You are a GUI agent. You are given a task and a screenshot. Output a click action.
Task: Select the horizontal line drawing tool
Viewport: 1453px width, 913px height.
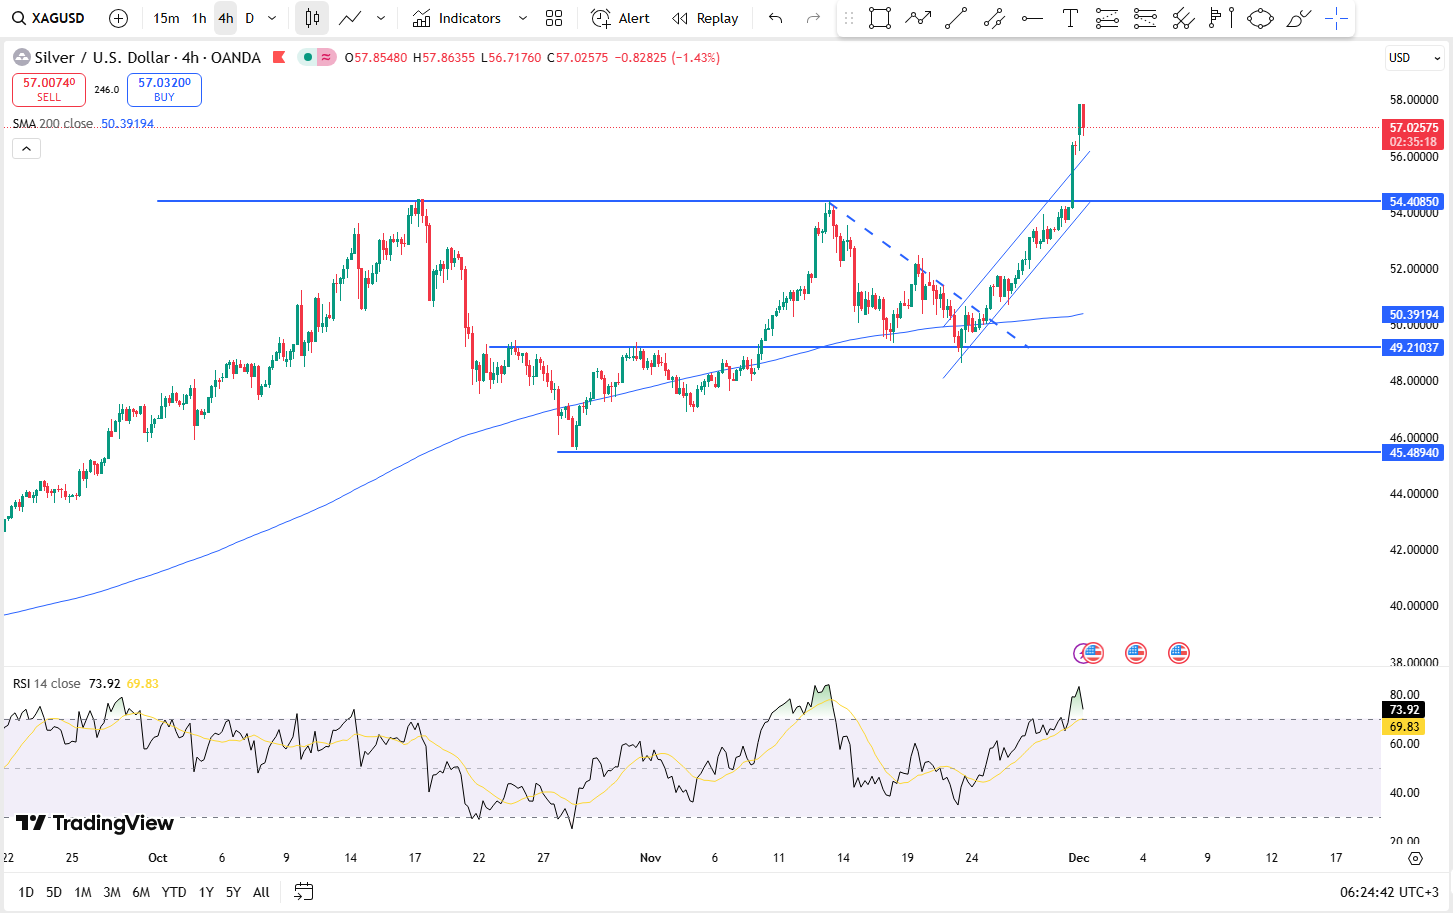coord(1032,18)
